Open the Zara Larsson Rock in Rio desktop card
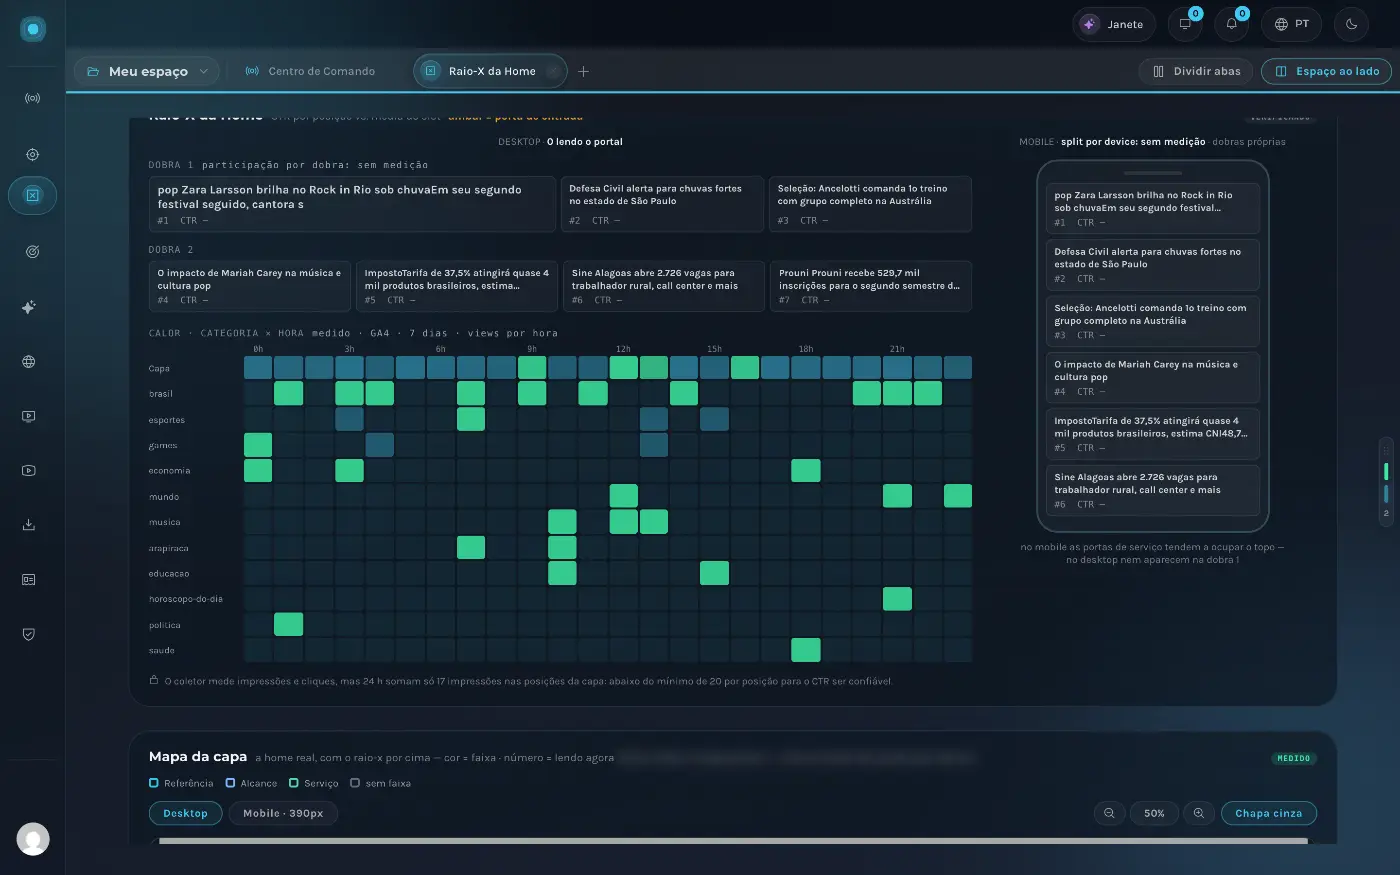 [x=352, y=204]
